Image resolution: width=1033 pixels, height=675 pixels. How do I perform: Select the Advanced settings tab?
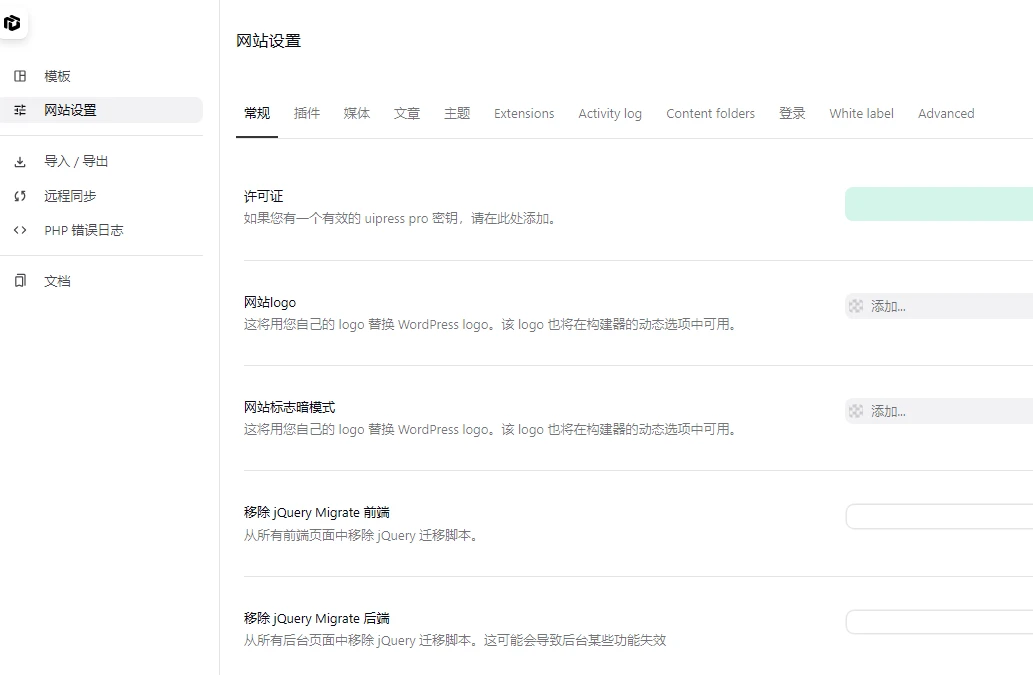(x=945, y=113)
